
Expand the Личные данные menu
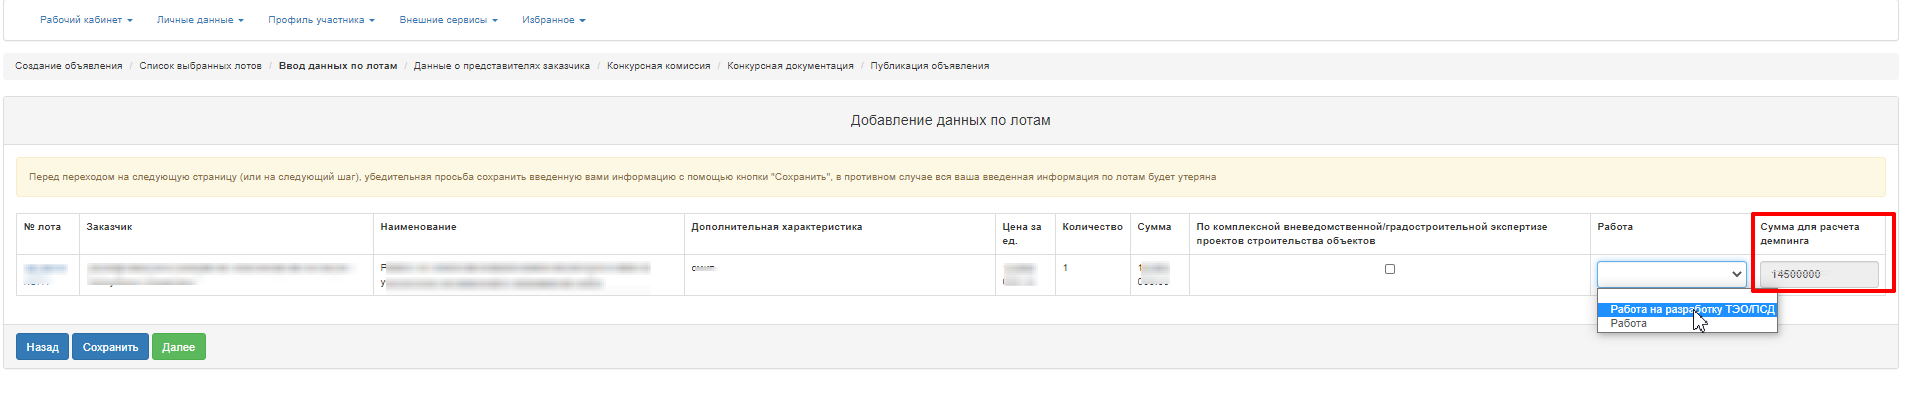click(199, 20)
